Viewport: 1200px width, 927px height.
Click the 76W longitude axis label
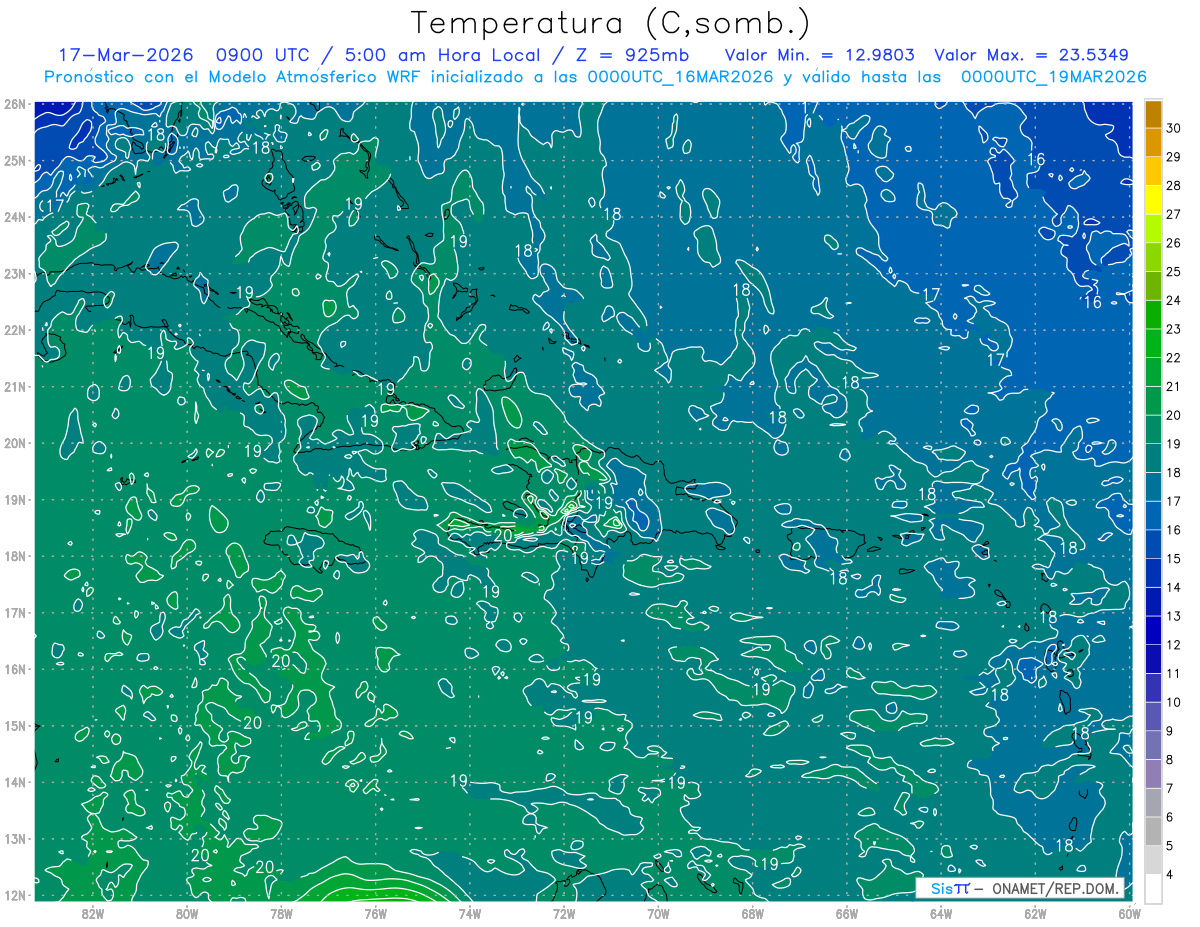375,913
